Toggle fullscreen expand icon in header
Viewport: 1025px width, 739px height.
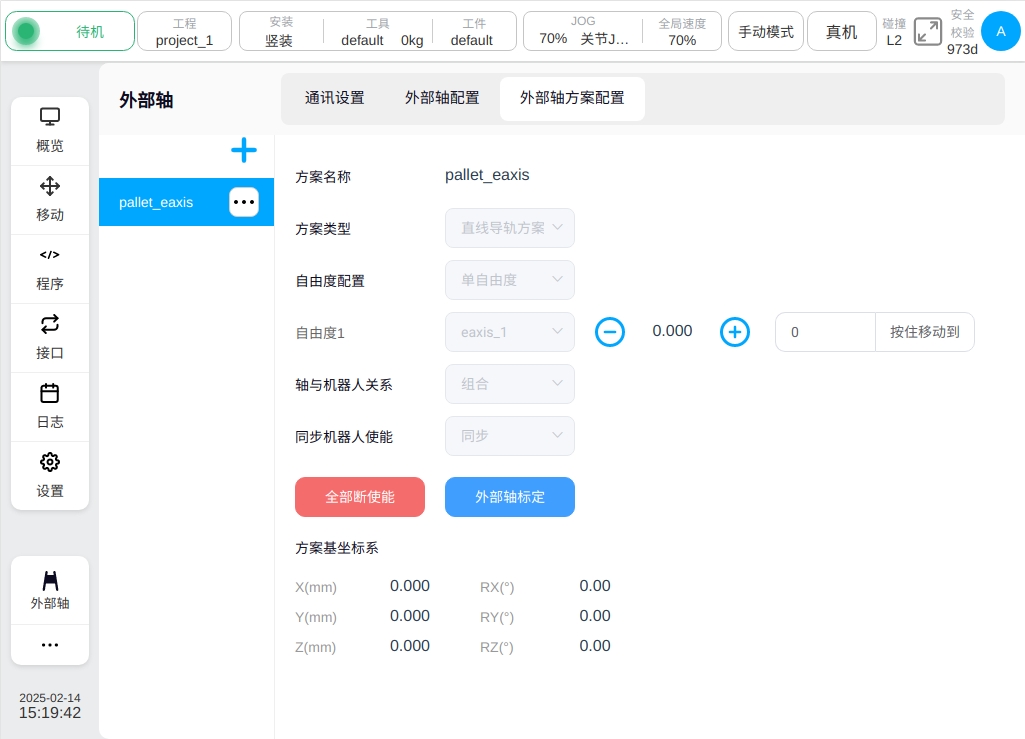pyautogui.click(x=928, y=31)
